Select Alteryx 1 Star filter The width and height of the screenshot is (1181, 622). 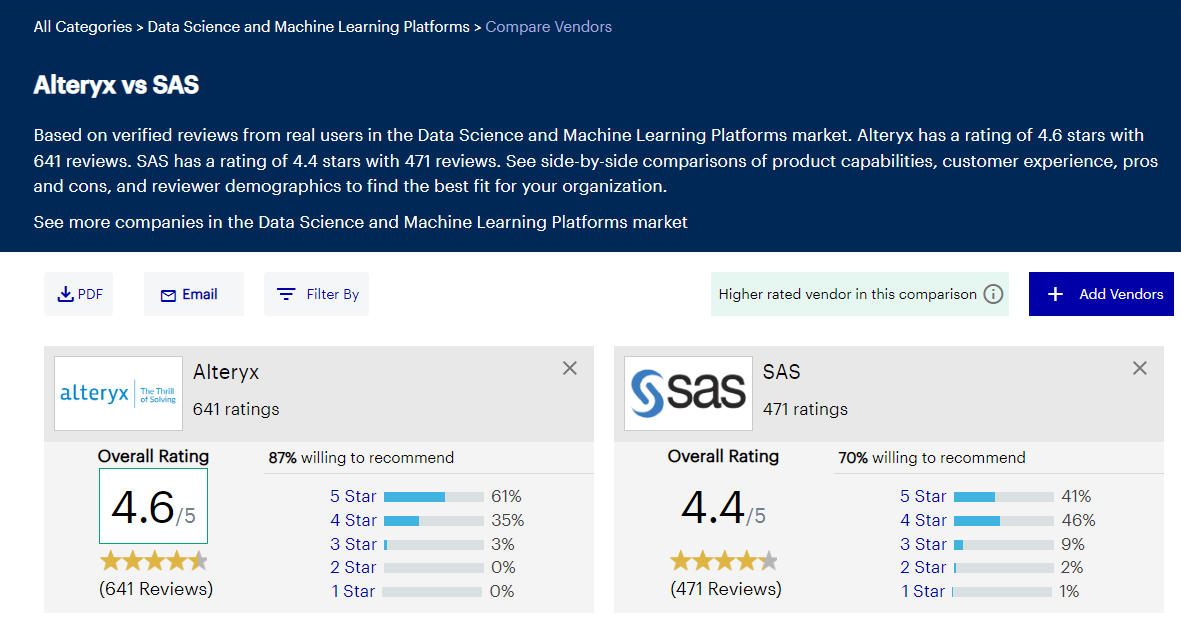point(353,592)
